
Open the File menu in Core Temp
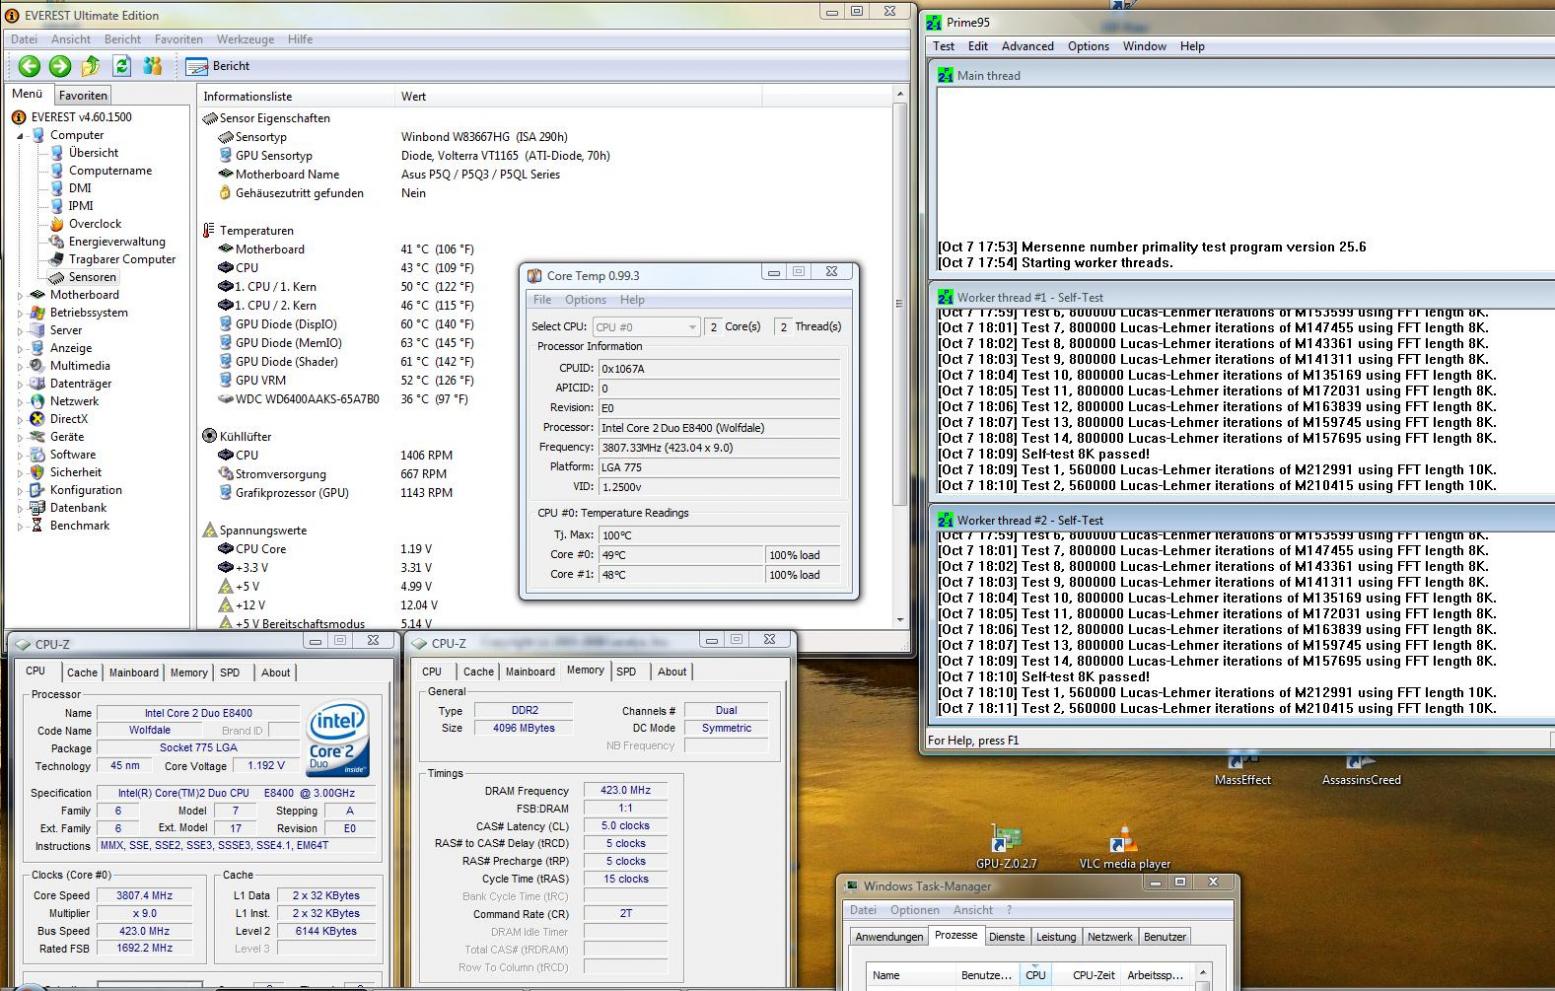coord(542,300)
